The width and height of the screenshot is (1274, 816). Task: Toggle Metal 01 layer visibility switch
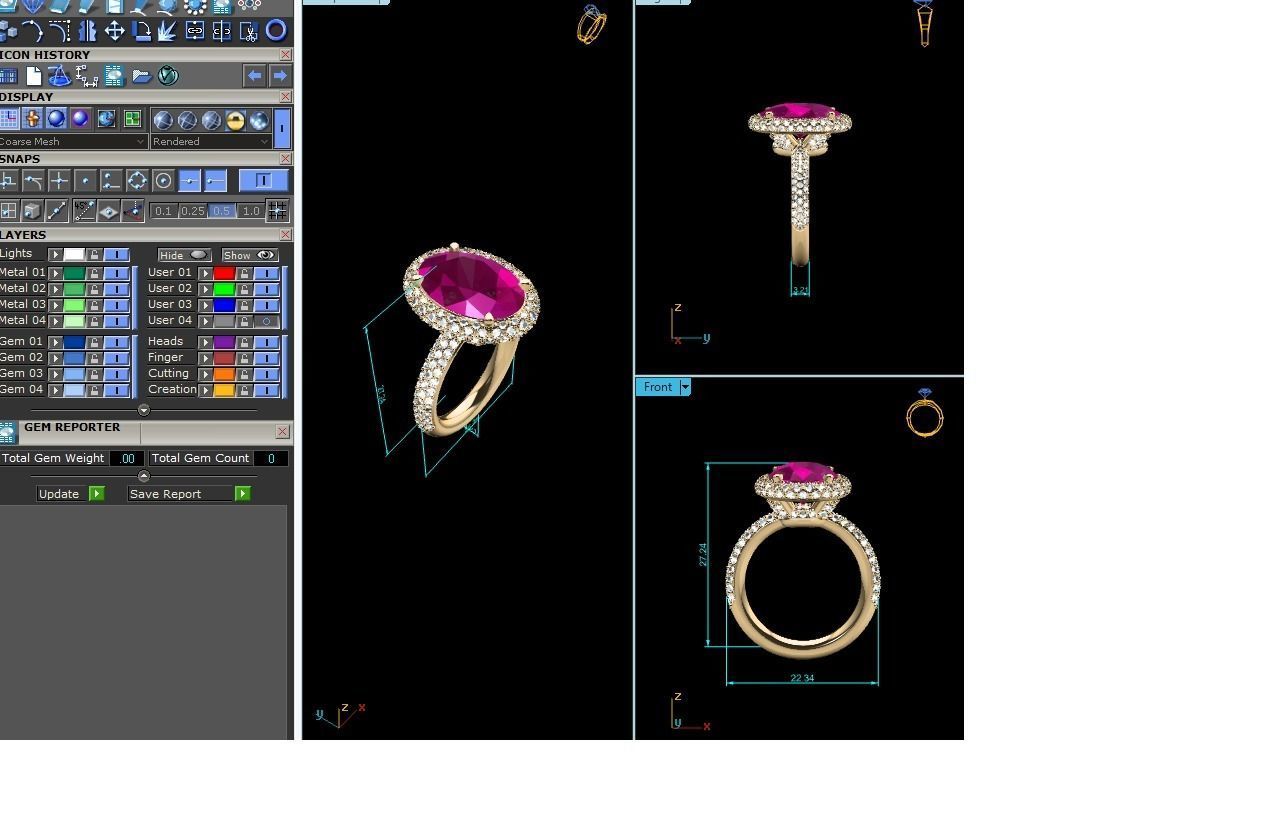pyautogui.click(x=117, y=273)
